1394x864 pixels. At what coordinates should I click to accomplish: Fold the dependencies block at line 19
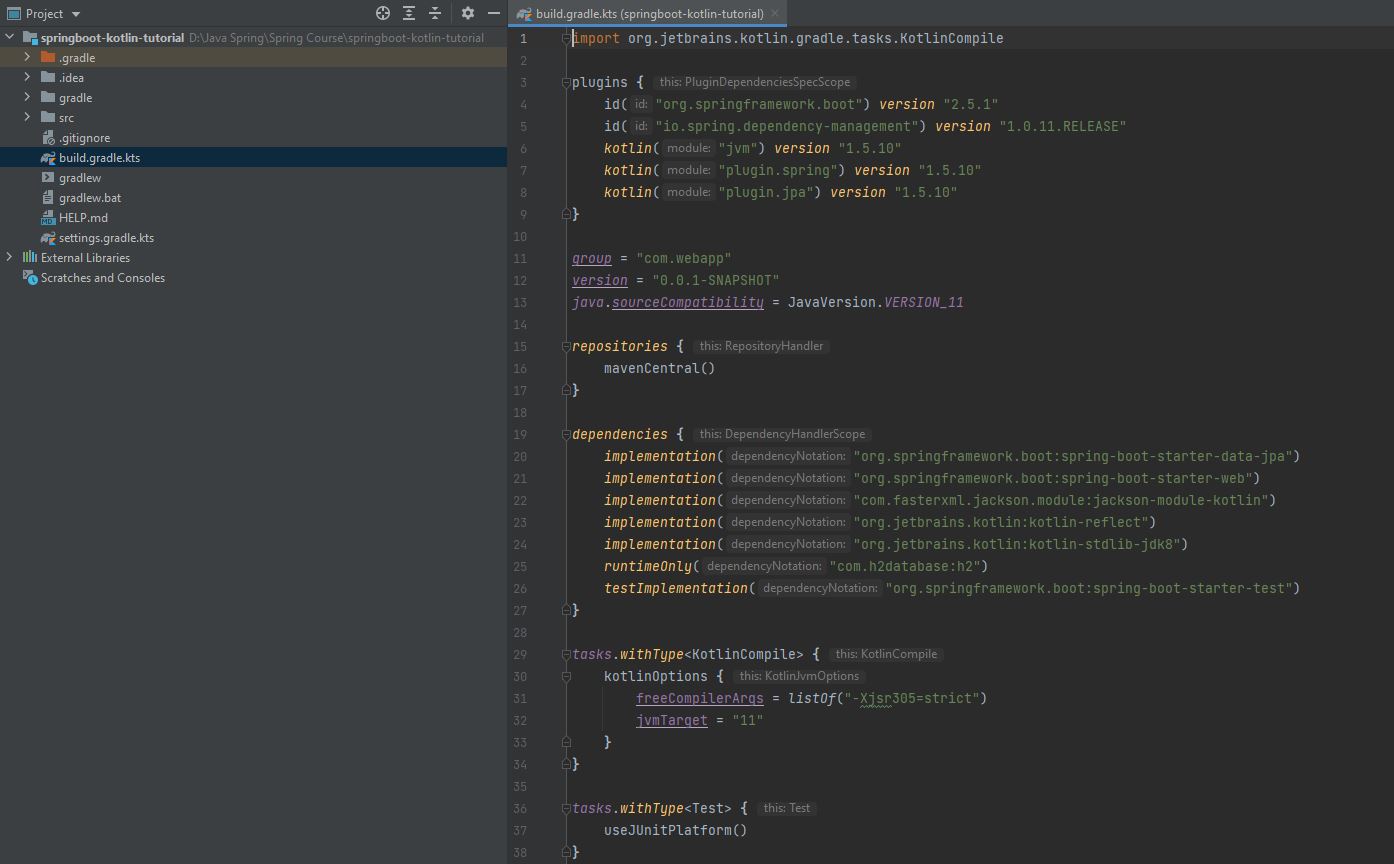pyautogui.click(x=566, y=434)
